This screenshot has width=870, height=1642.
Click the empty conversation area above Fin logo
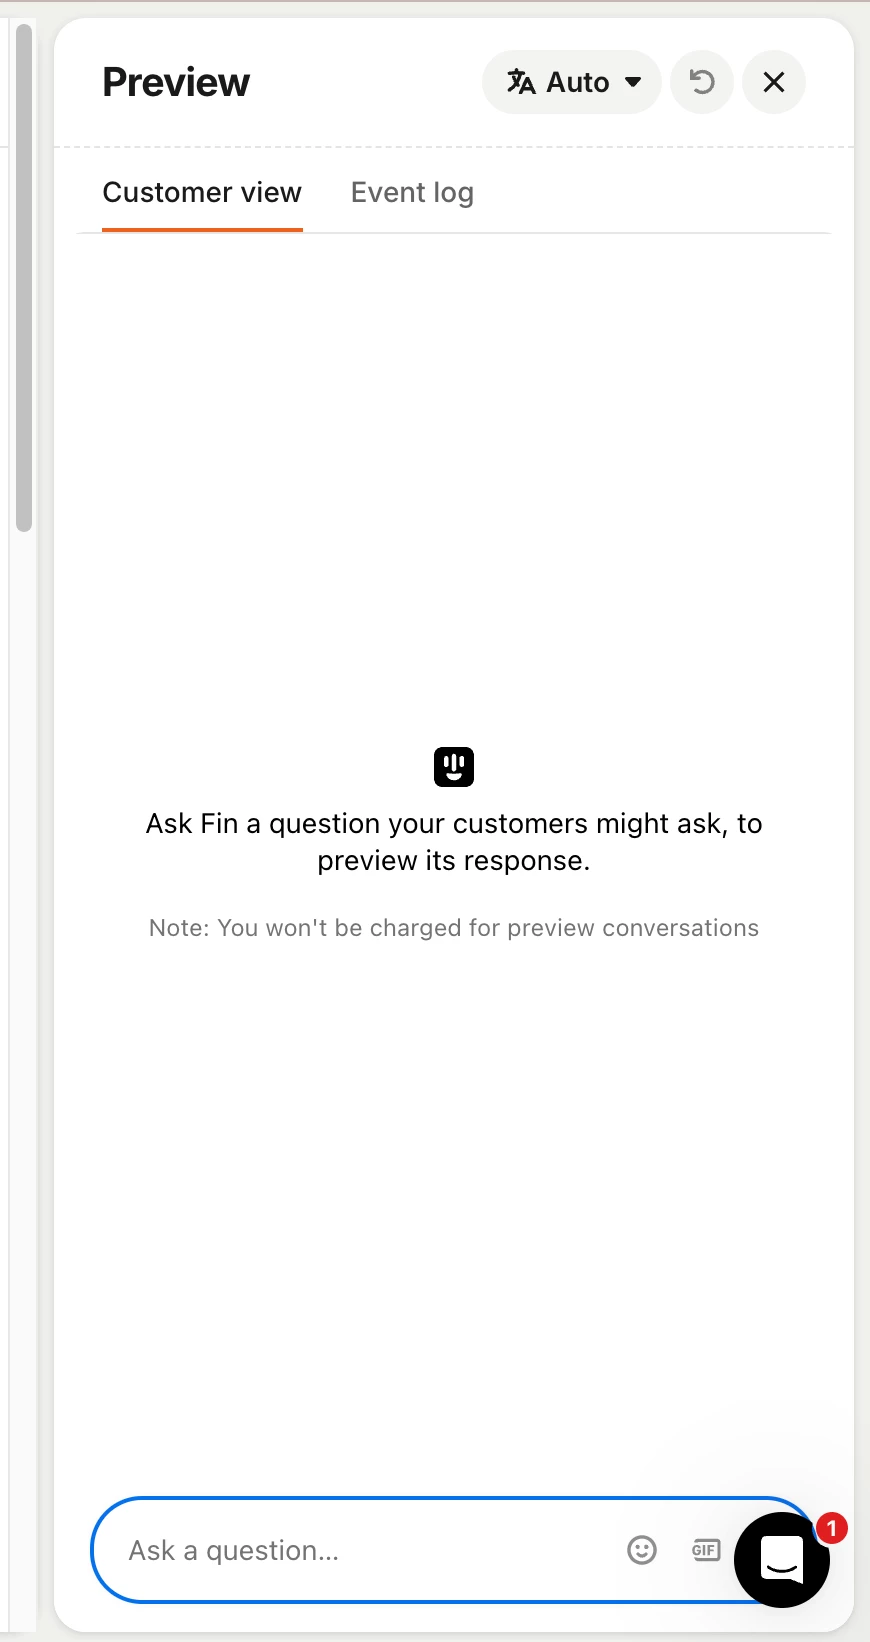[454, 480]
